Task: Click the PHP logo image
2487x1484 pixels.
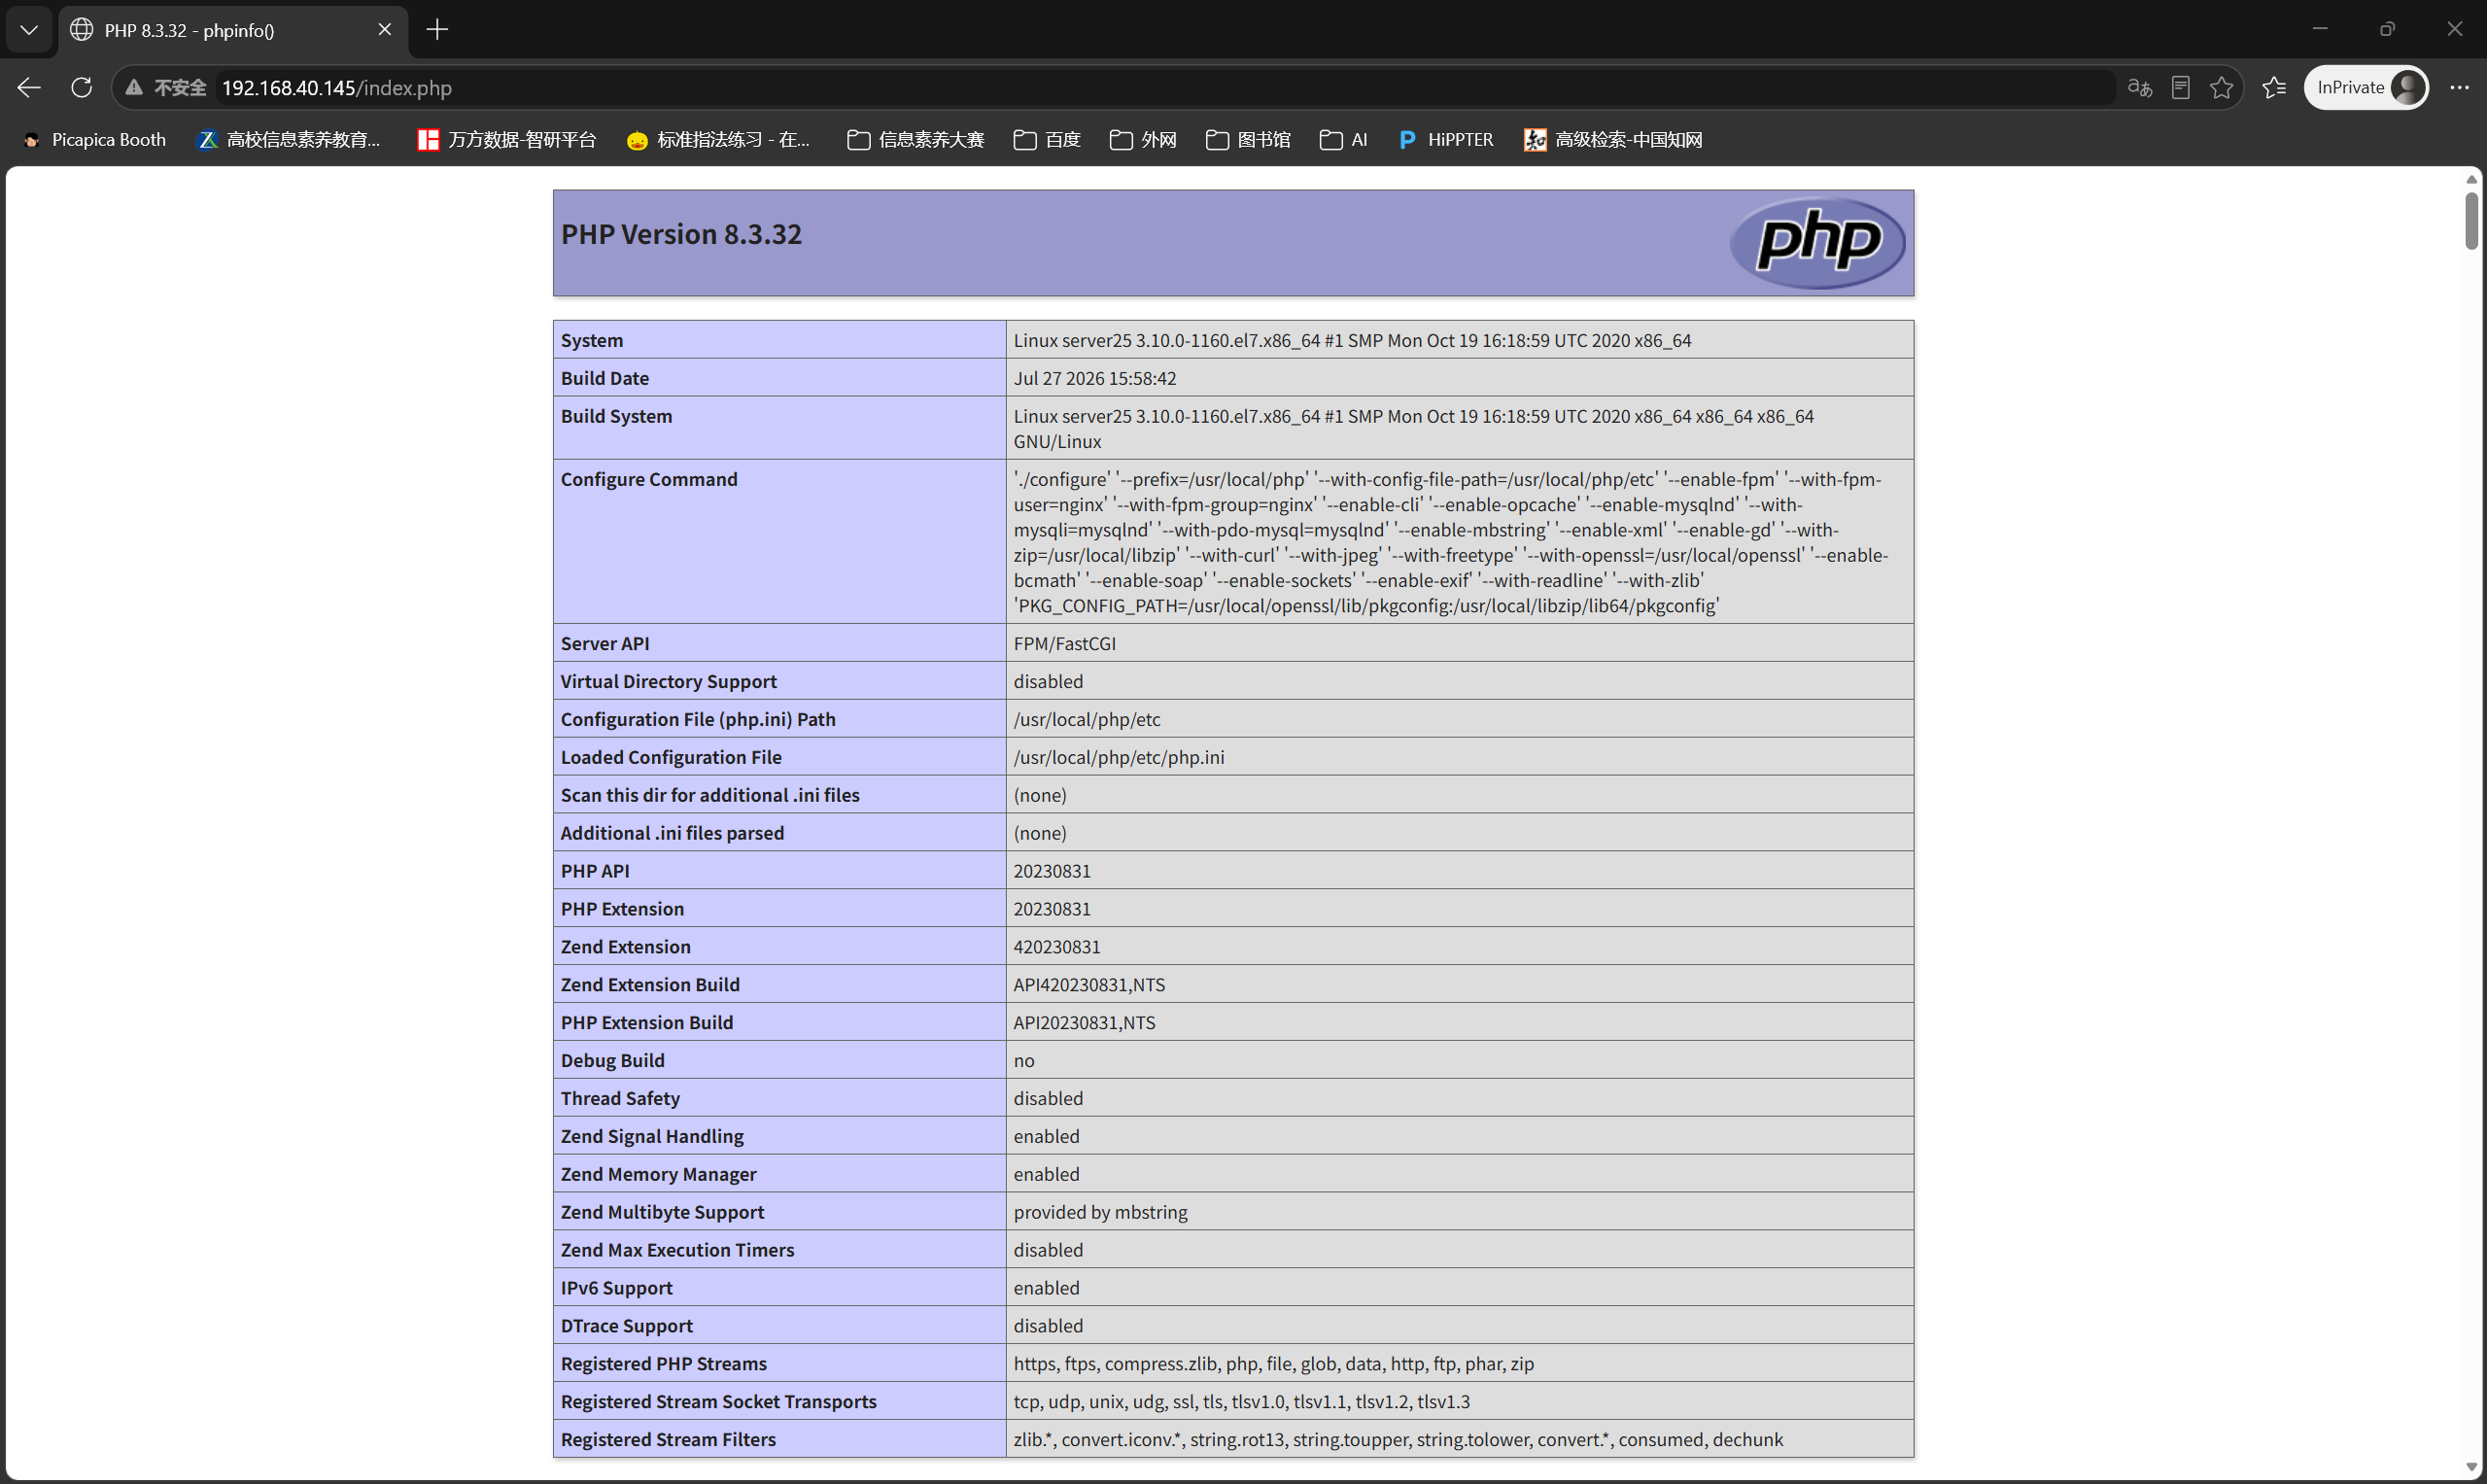Action: 1817,242
